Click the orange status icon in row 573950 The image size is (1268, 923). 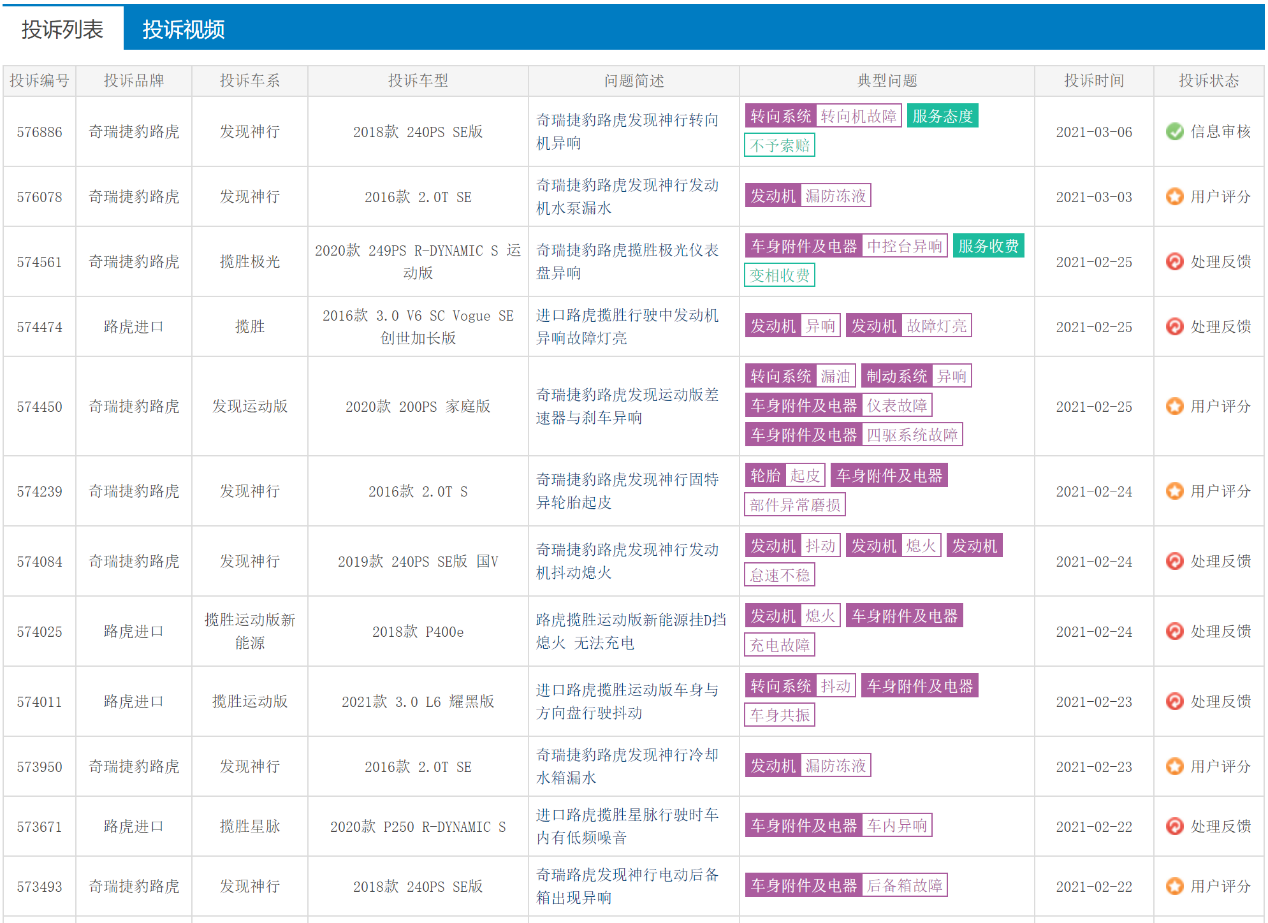[x=1175, y=766]
